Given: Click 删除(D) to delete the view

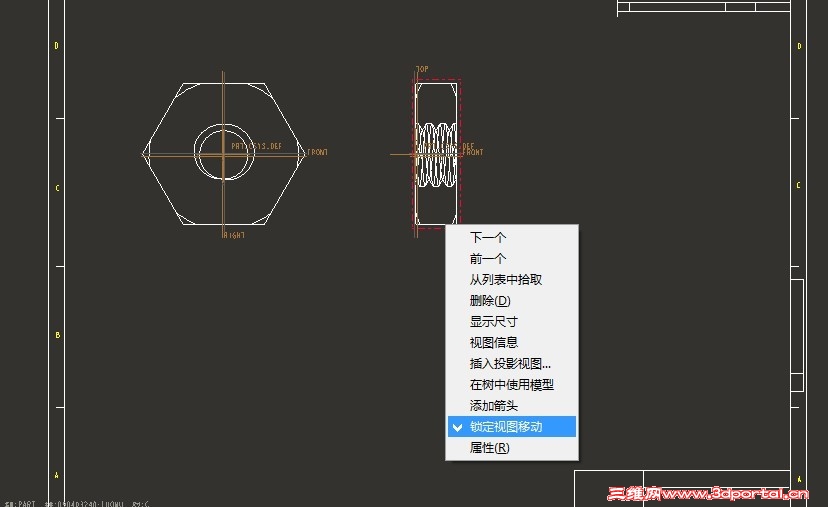Looking at the screenshot, I should [x=512, y=301].
